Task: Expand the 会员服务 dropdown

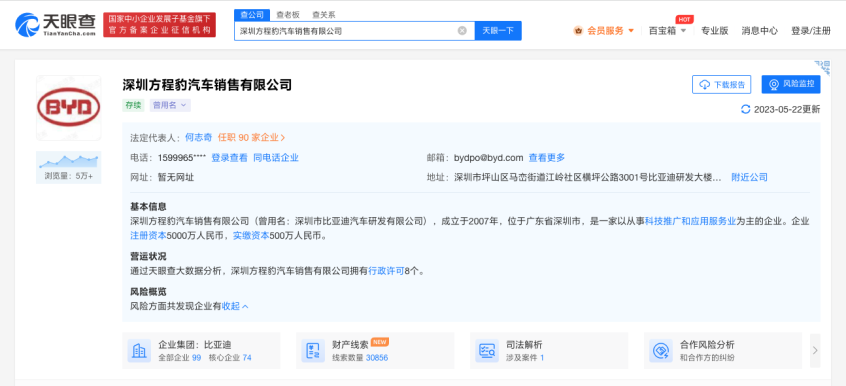Action: click(x=631, y=31)
